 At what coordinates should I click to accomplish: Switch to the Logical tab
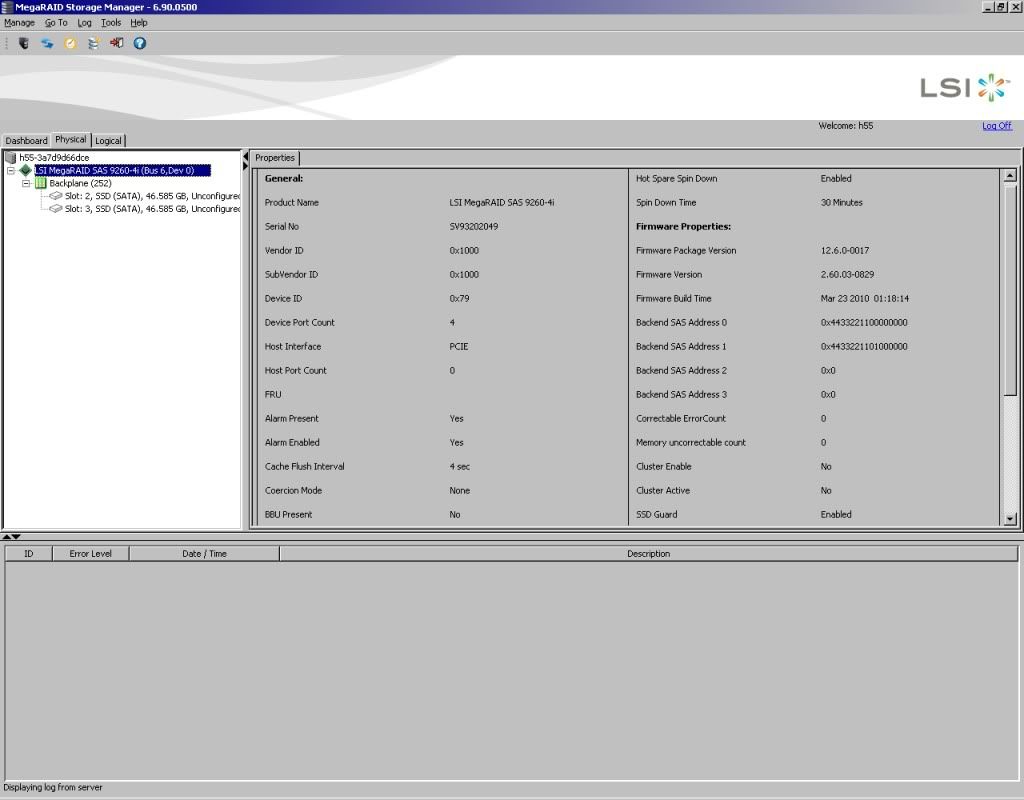(x=108, y=140)
